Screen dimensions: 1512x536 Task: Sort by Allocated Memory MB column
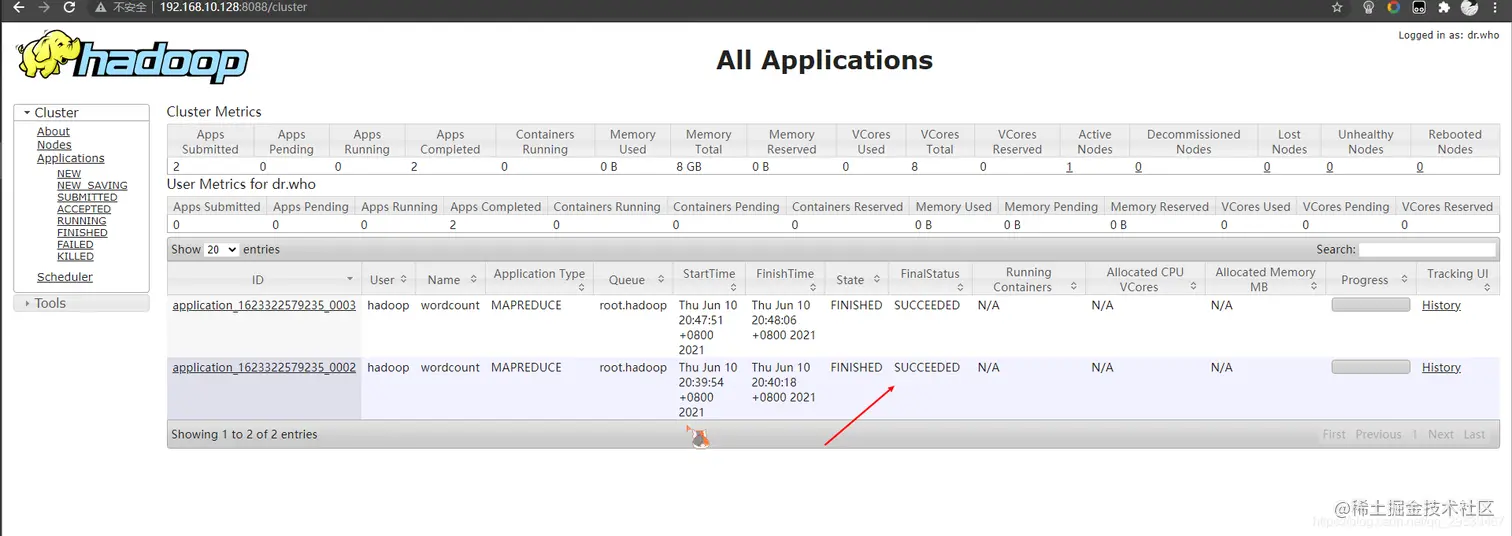[x=1265, y=280]
